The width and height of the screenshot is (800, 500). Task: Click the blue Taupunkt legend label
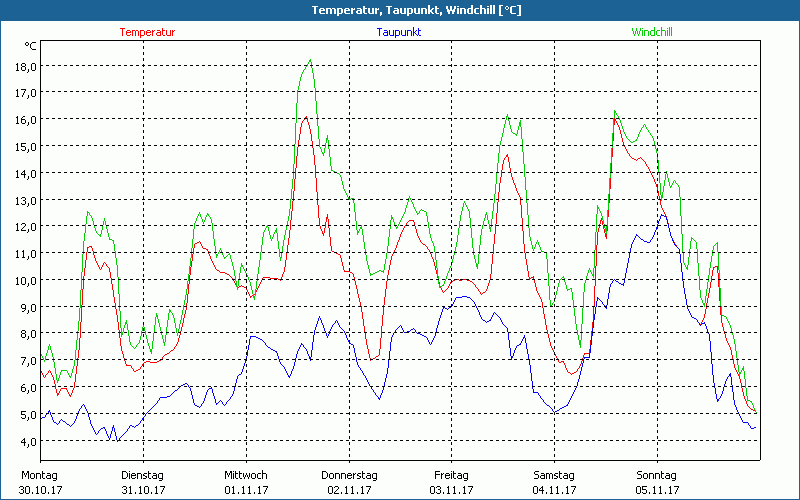[399, 32]
